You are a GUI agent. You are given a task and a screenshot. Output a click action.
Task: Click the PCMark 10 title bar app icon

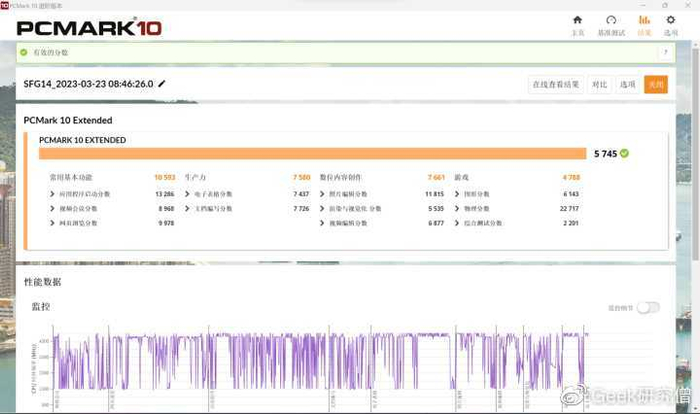4,5
